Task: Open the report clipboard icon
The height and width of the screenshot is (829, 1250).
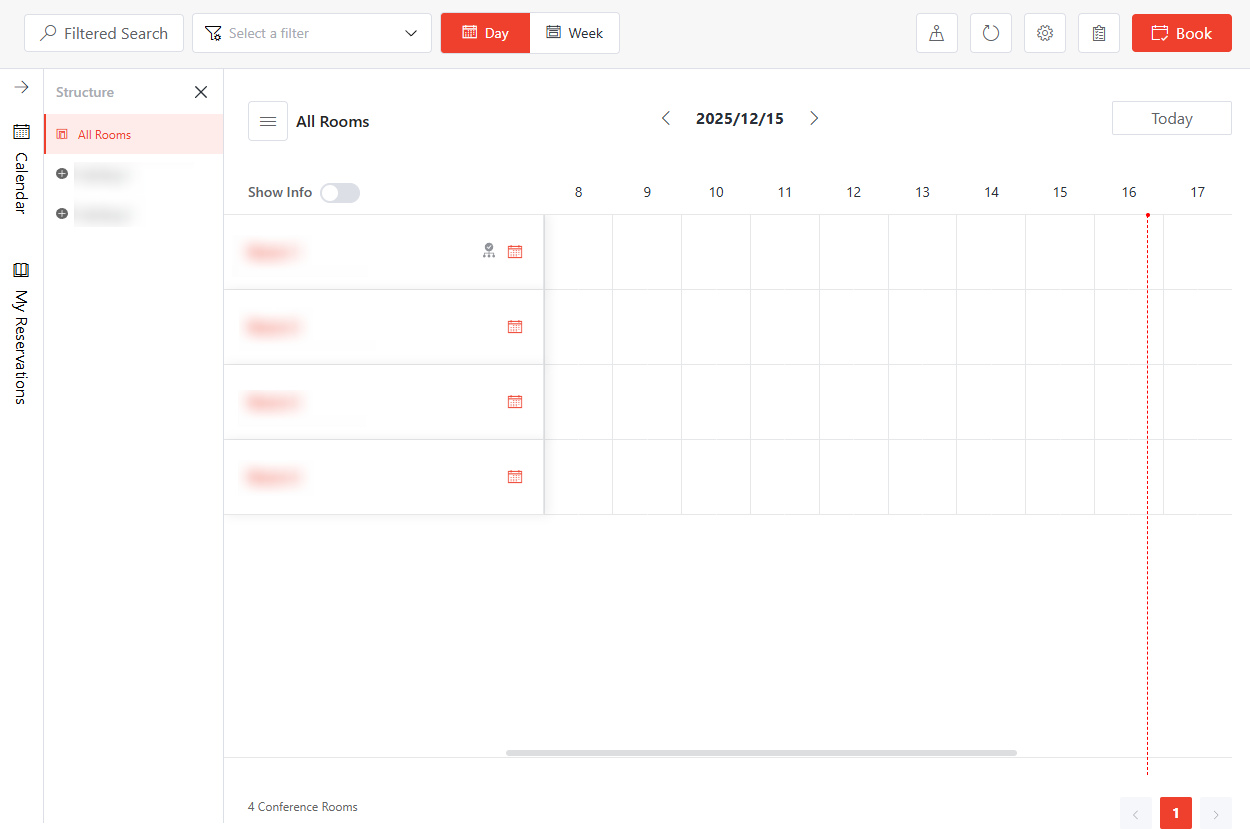Action: (1099, 33)
